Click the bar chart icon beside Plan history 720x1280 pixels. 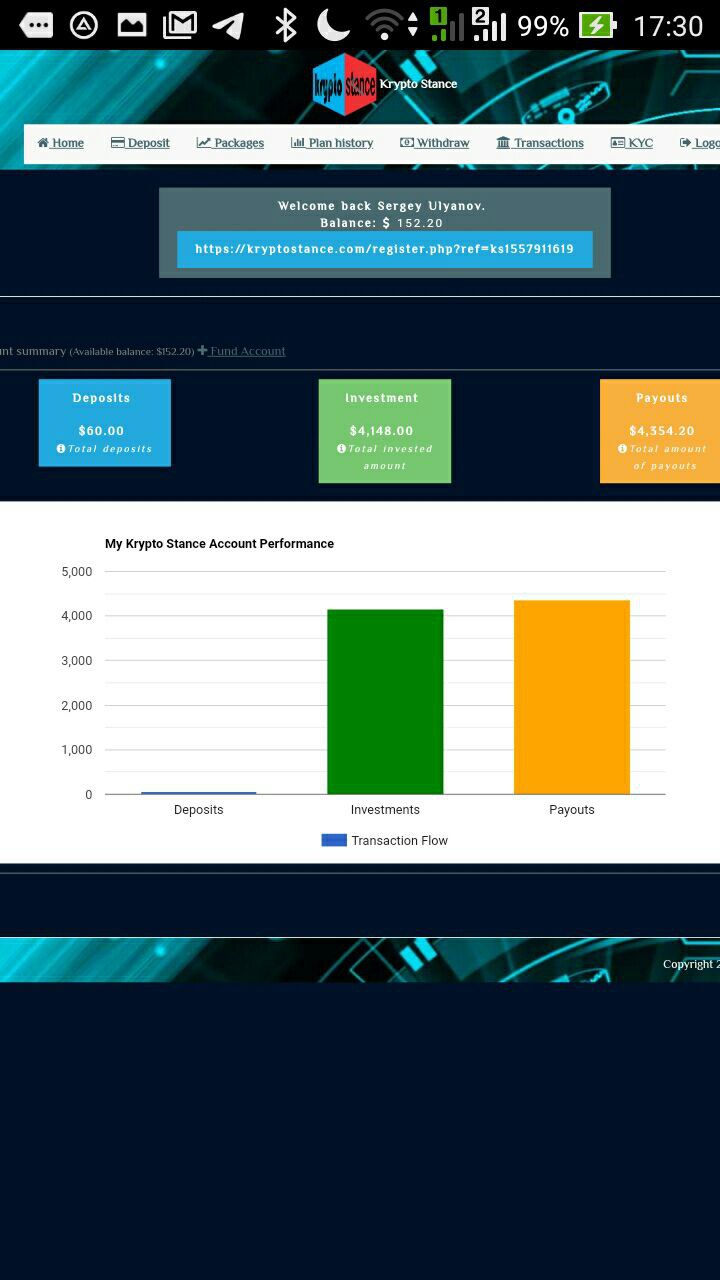click(x=297, y=143)
